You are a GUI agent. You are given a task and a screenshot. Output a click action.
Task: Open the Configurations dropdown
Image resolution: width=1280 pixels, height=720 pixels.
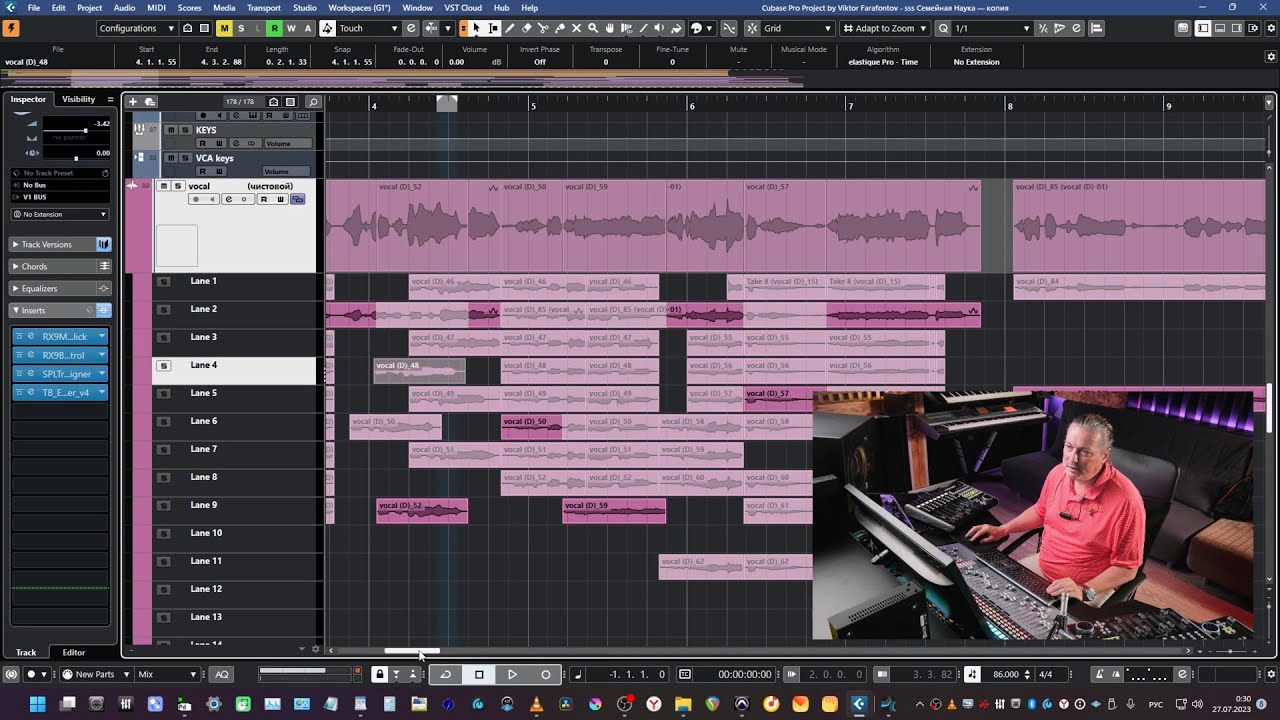(136, 28)
